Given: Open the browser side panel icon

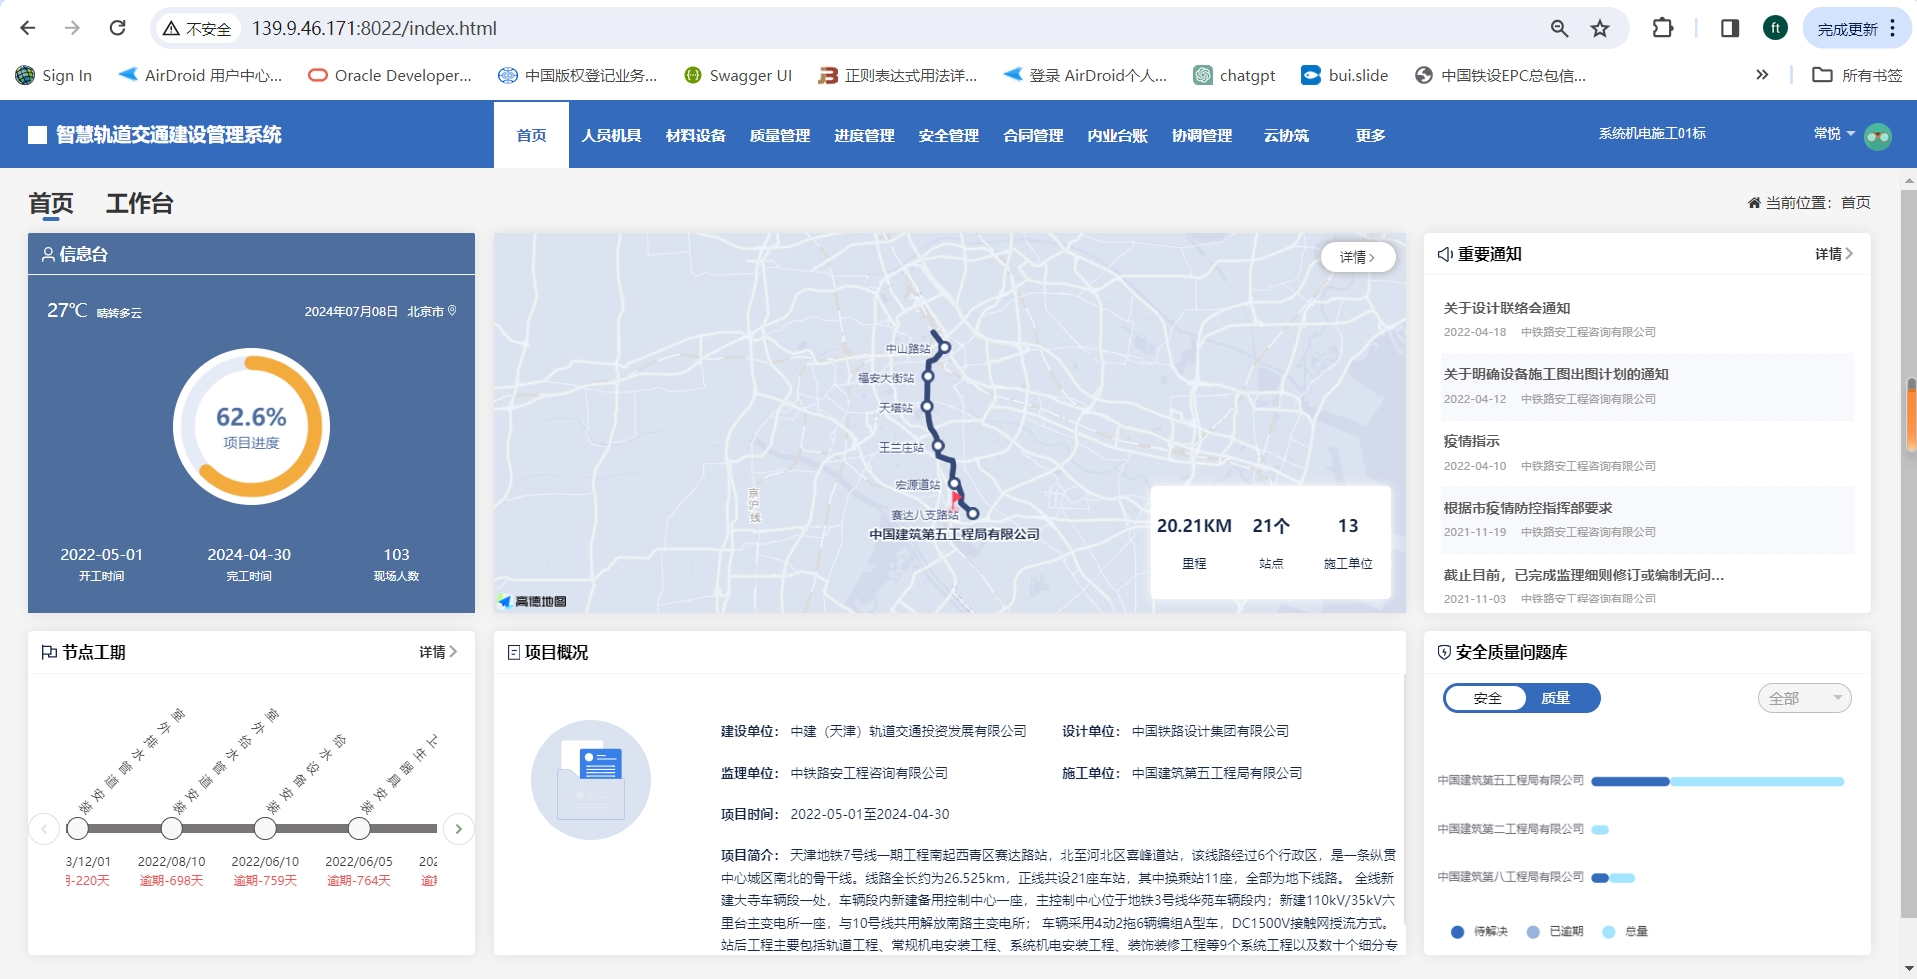Looking at the screenshot, I should click(1729, 28).
